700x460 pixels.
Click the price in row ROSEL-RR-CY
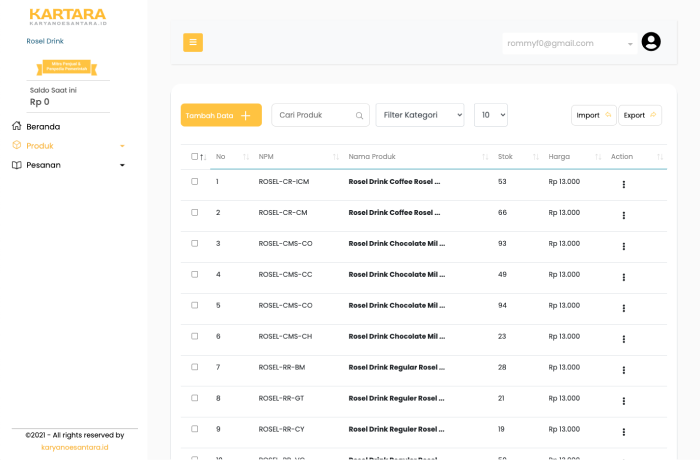point(564,429)
